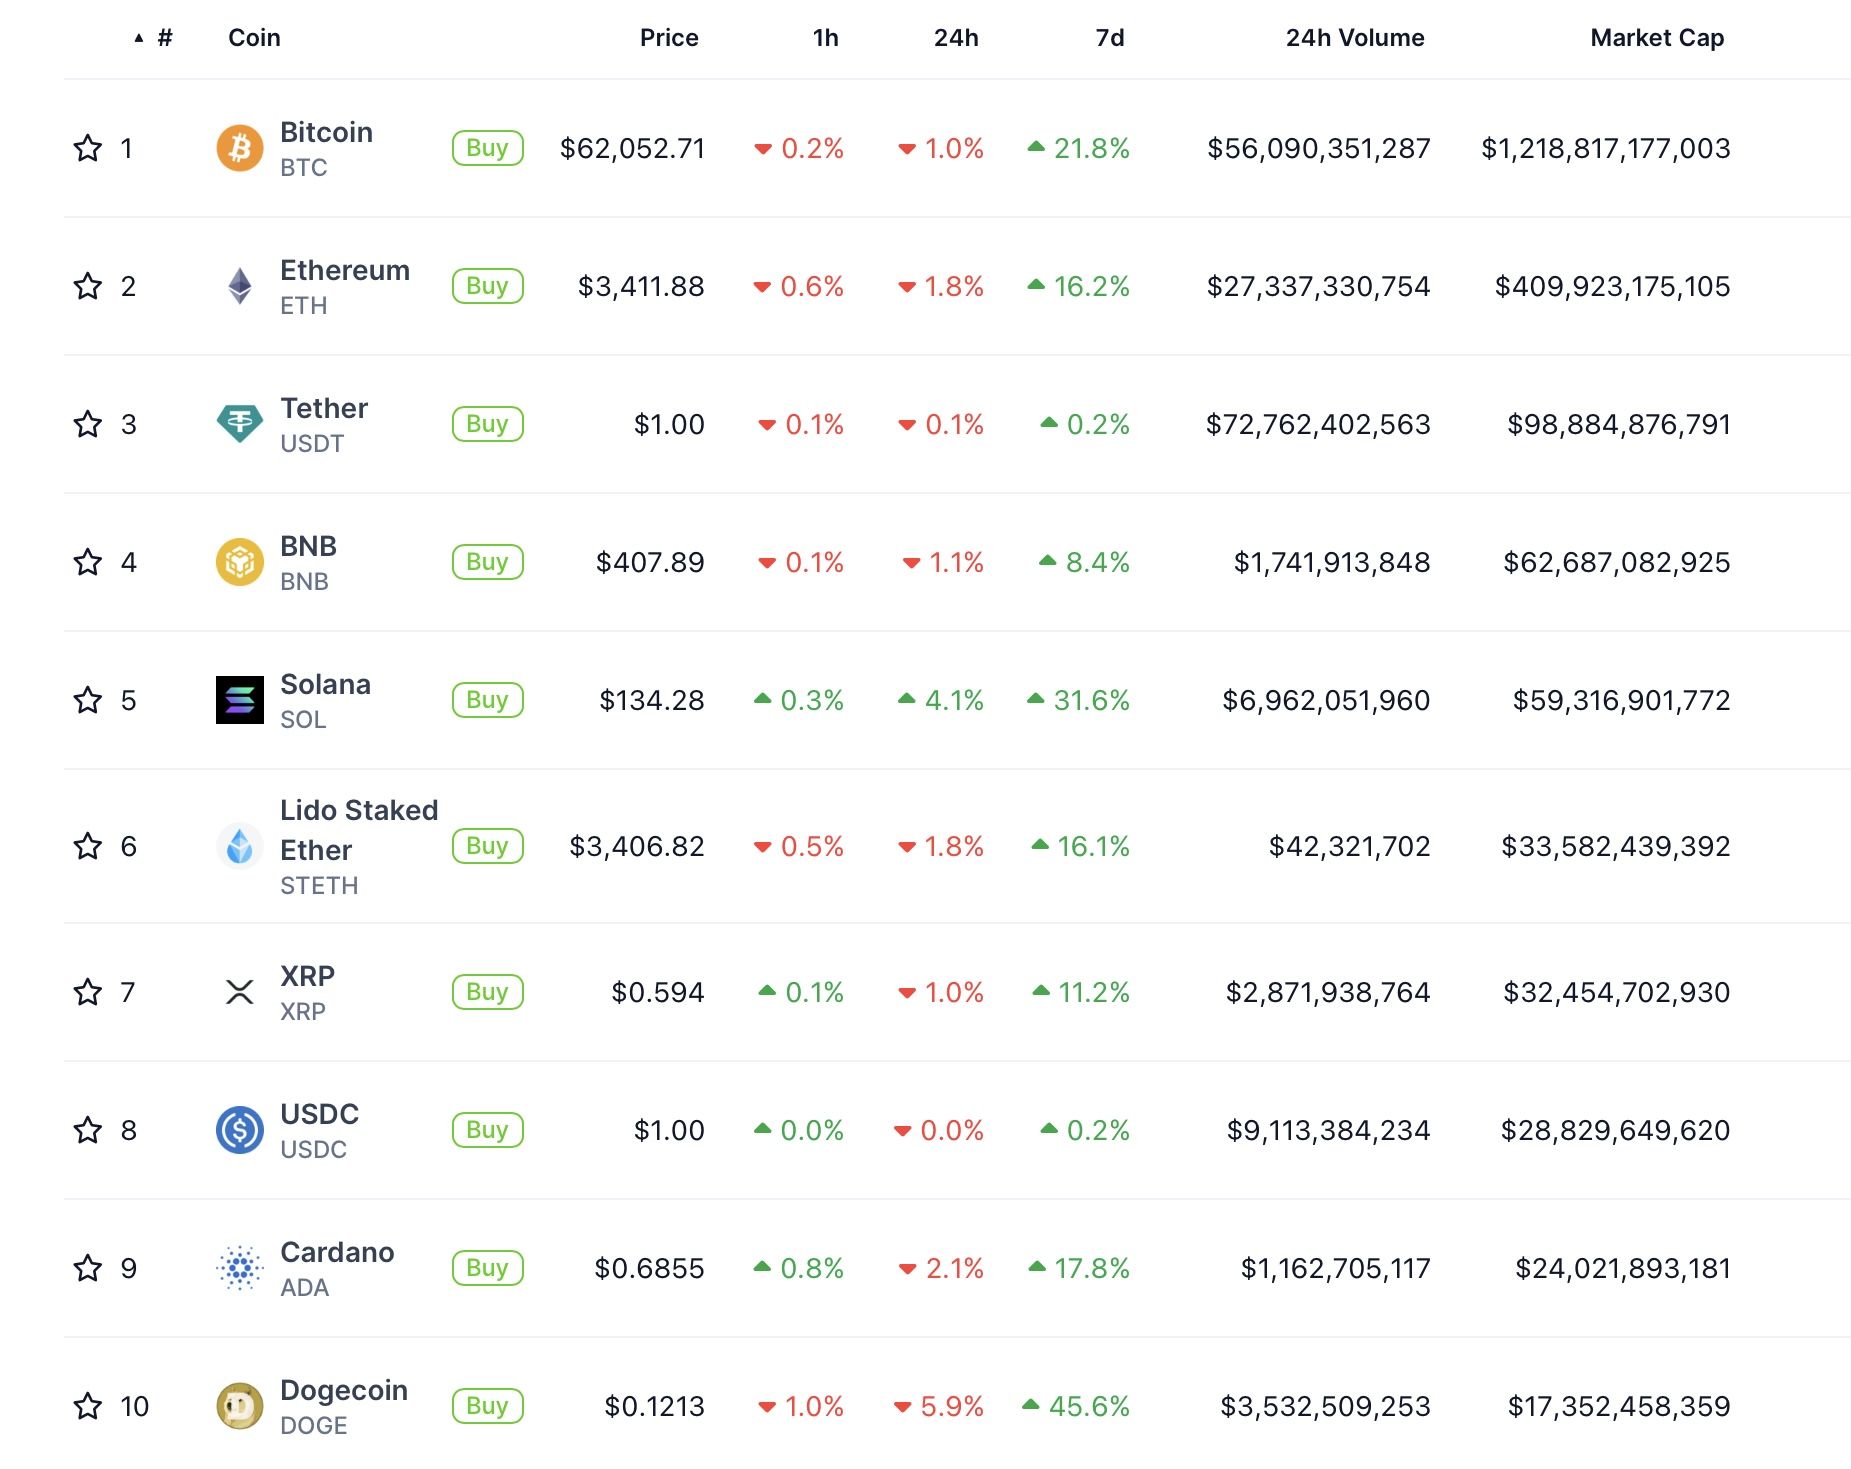Click the USDC coin logo
This screenshot has height=1469, width=1851.
click(240, 1130)
